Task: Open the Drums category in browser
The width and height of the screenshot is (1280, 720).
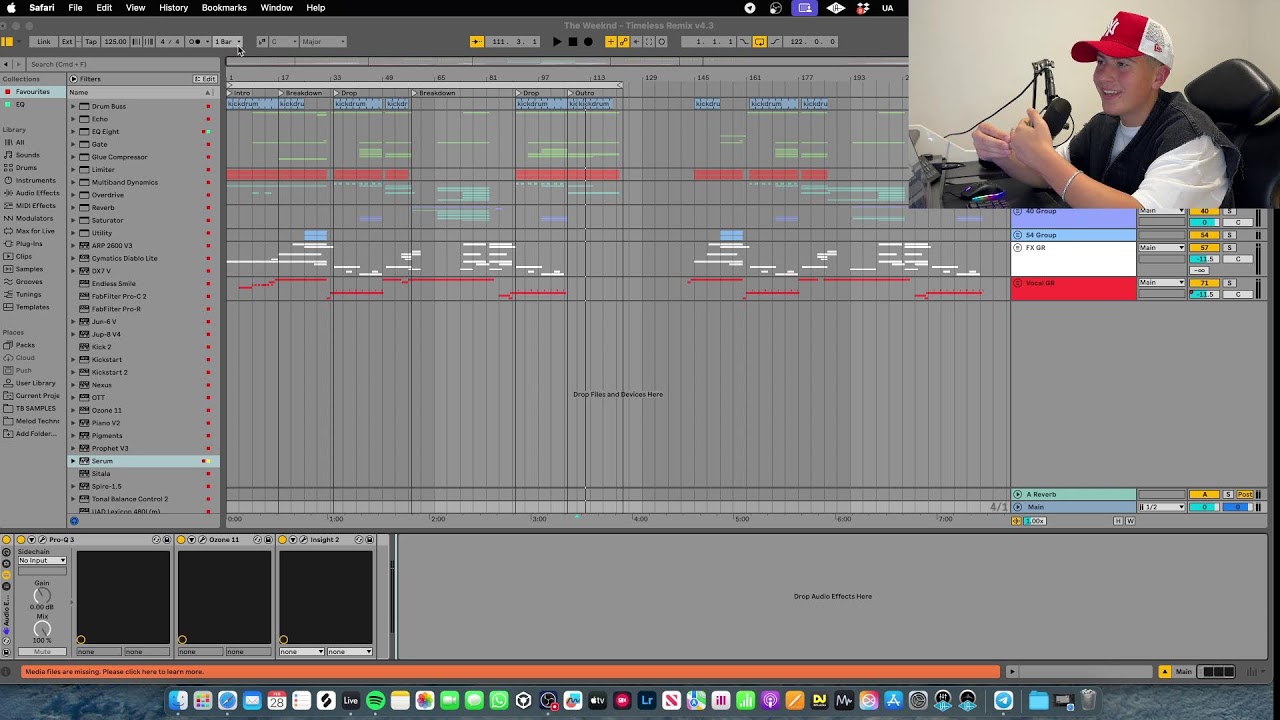Action: pyautogui.click(x=26, y=168)
